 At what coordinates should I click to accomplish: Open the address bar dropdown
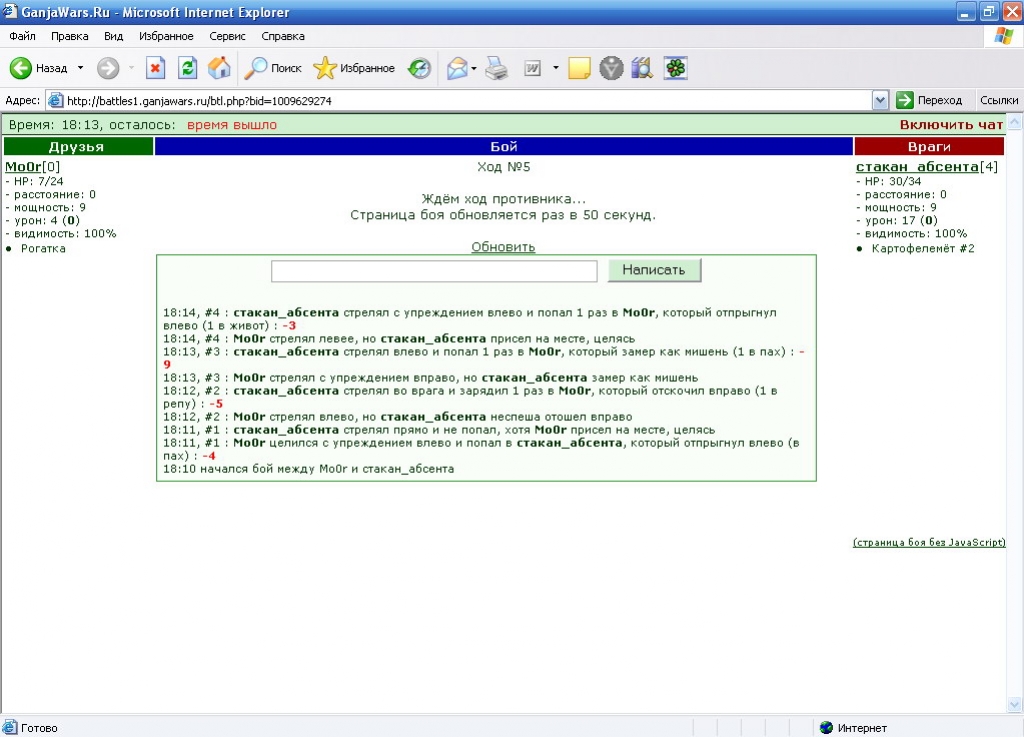[880, 101]
